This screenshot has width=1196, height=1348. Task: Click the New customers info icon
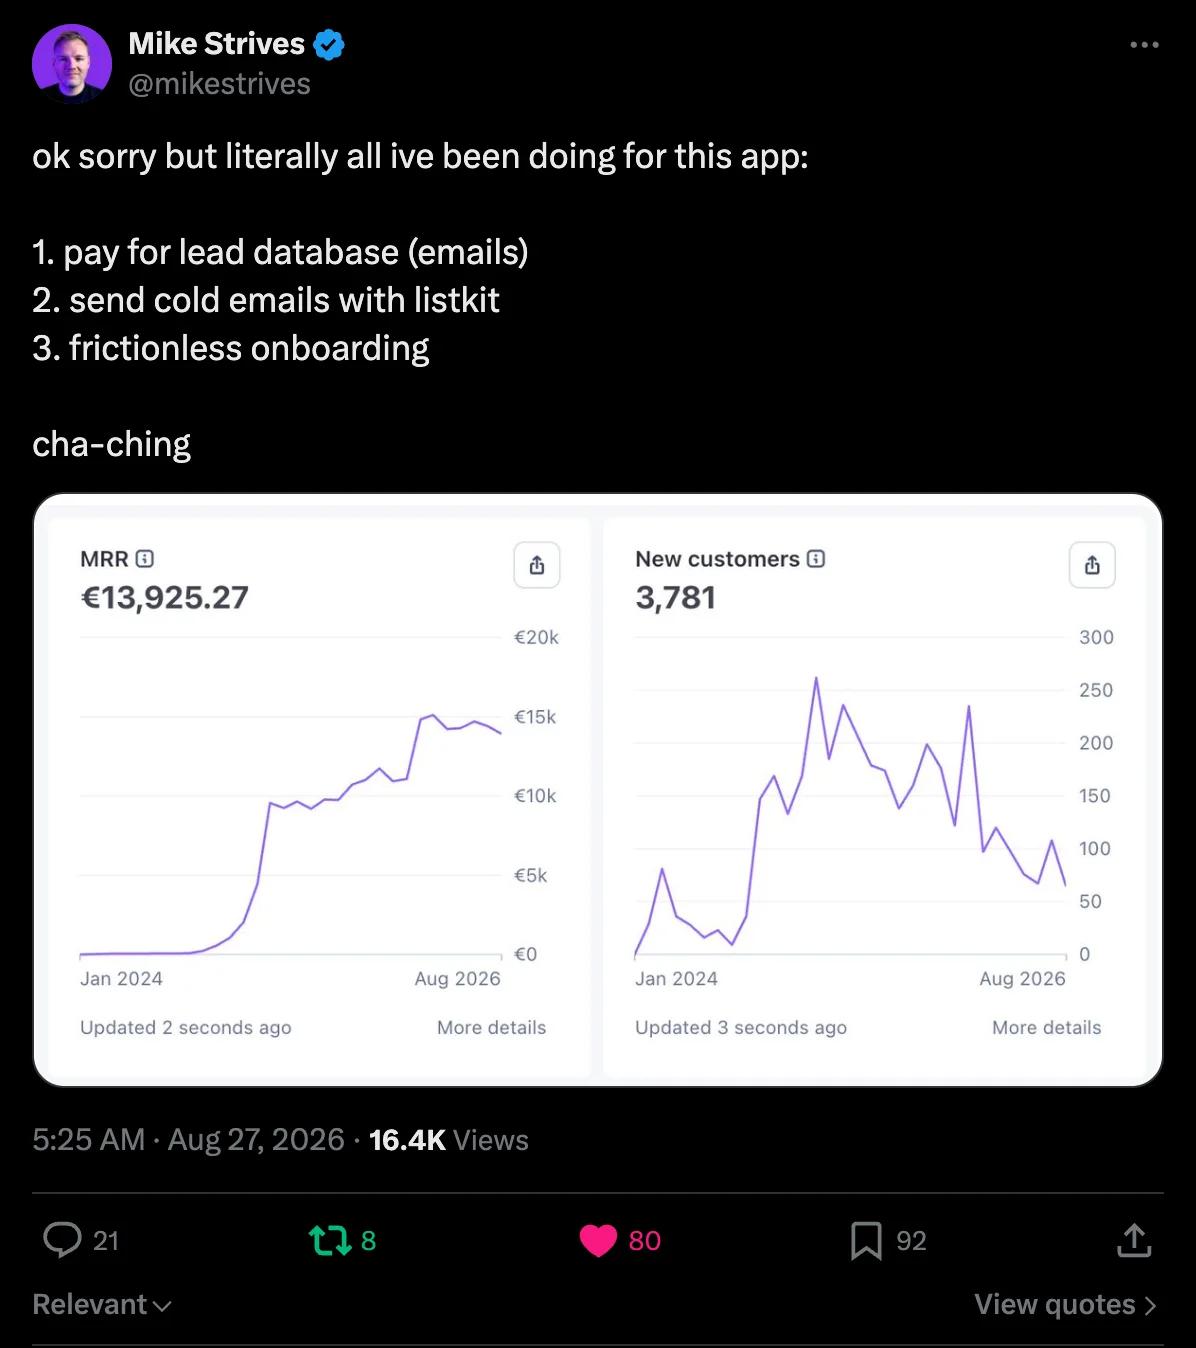click(x=816, y=559)
